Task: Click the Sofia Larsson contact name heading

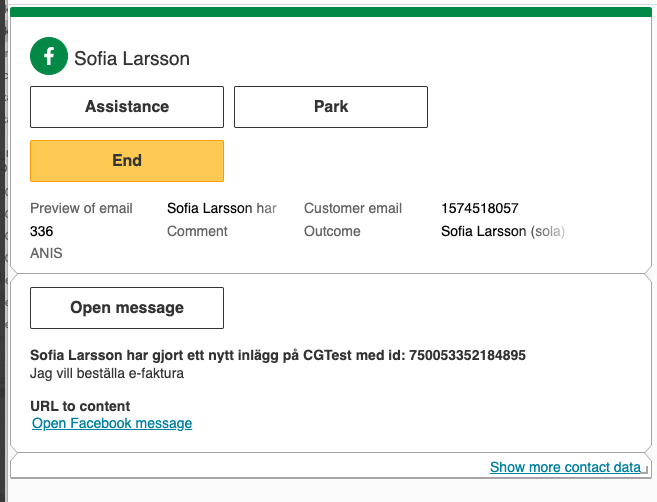Action: (132, 59)
